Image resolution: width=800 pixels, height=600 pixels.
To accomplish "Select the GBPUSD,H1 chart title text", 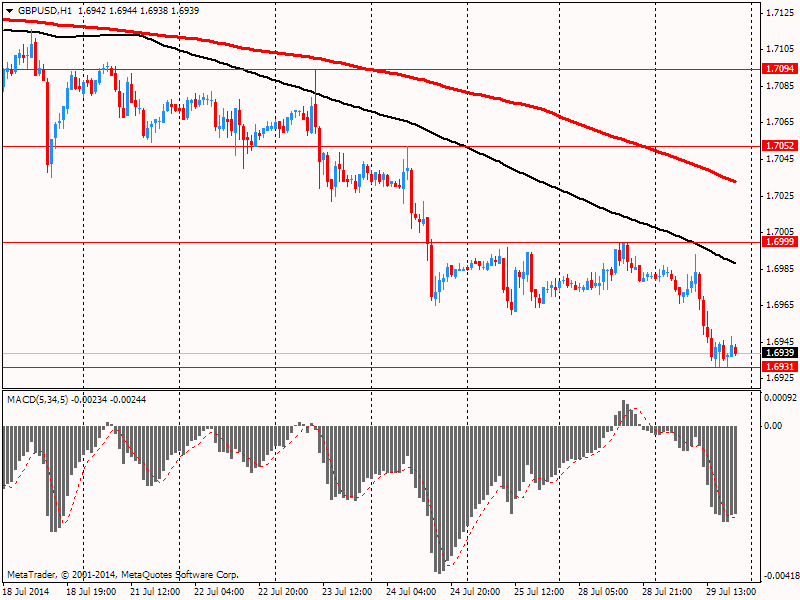I will pos(45,11).
